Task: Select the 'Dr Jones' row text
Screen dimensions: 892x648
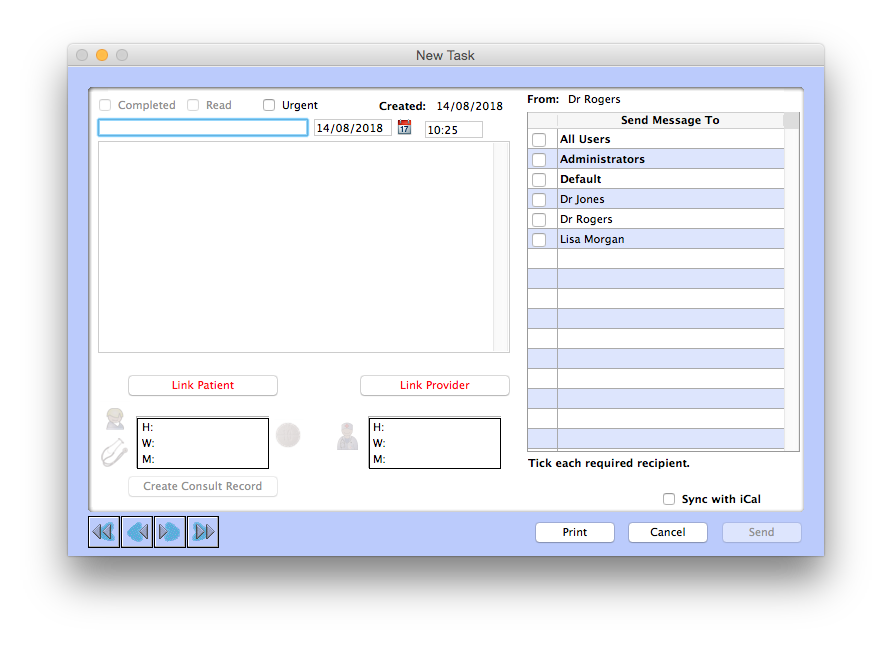Action: click(x=582, y=200)
